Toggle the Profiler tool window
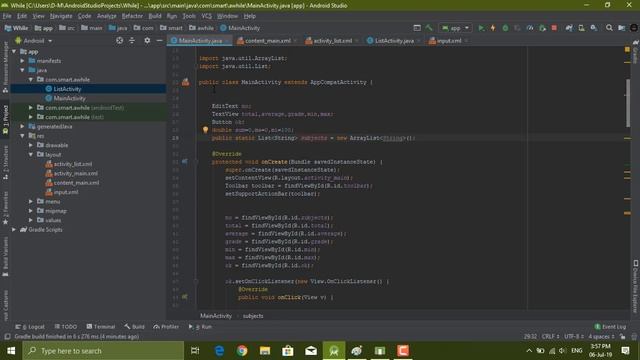Screen dimensions: 640x360 166,327
